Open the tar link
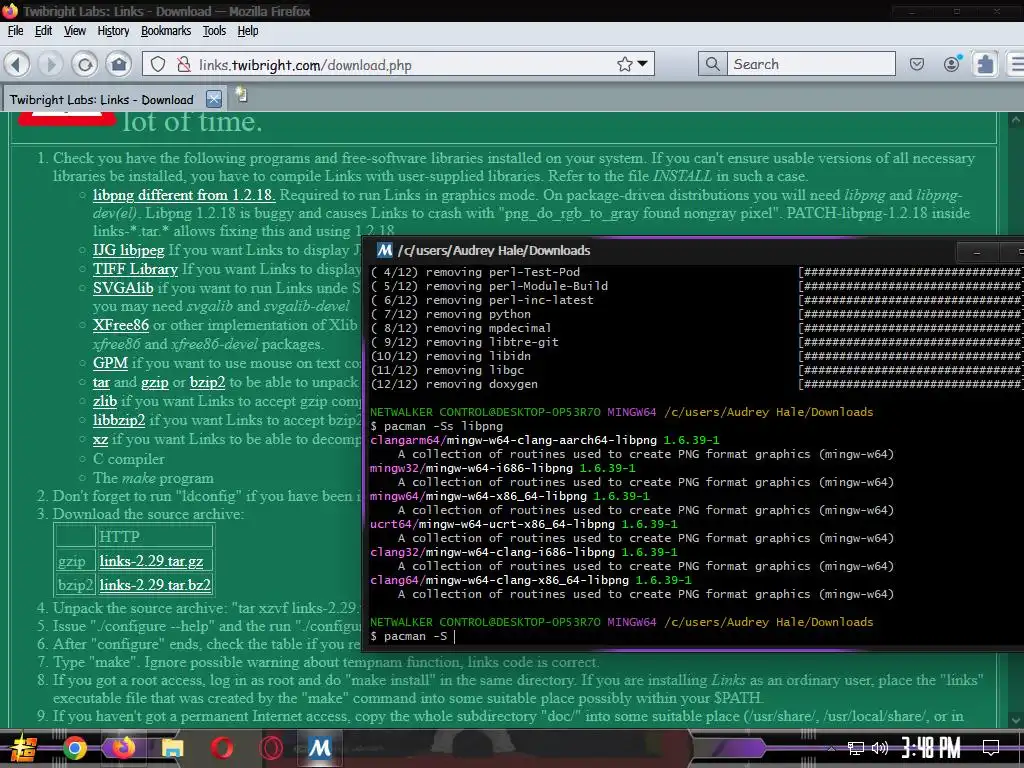1024x768 pixels. [x=101, y=382]
